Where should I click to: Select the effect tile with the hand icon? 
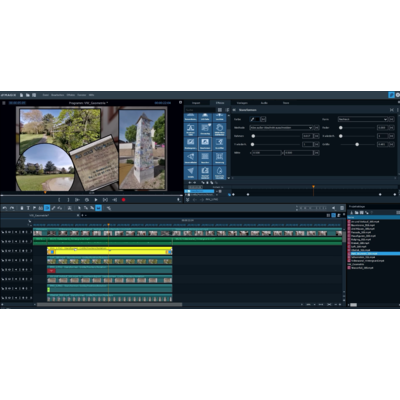[219, 129]
